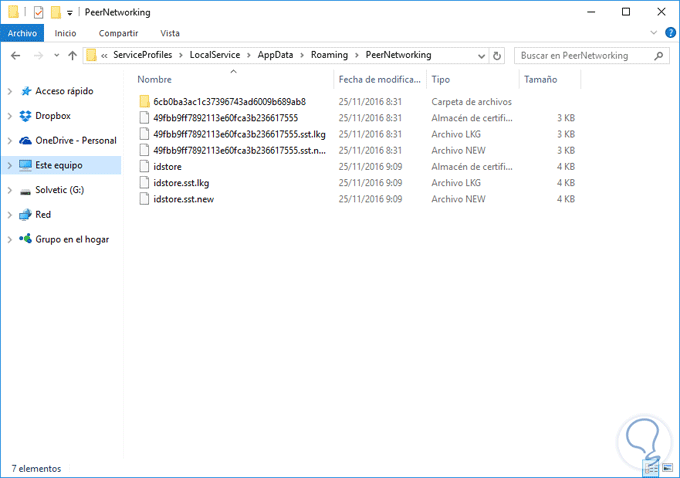Select Este equipo in navigation pane

[59, 165]
